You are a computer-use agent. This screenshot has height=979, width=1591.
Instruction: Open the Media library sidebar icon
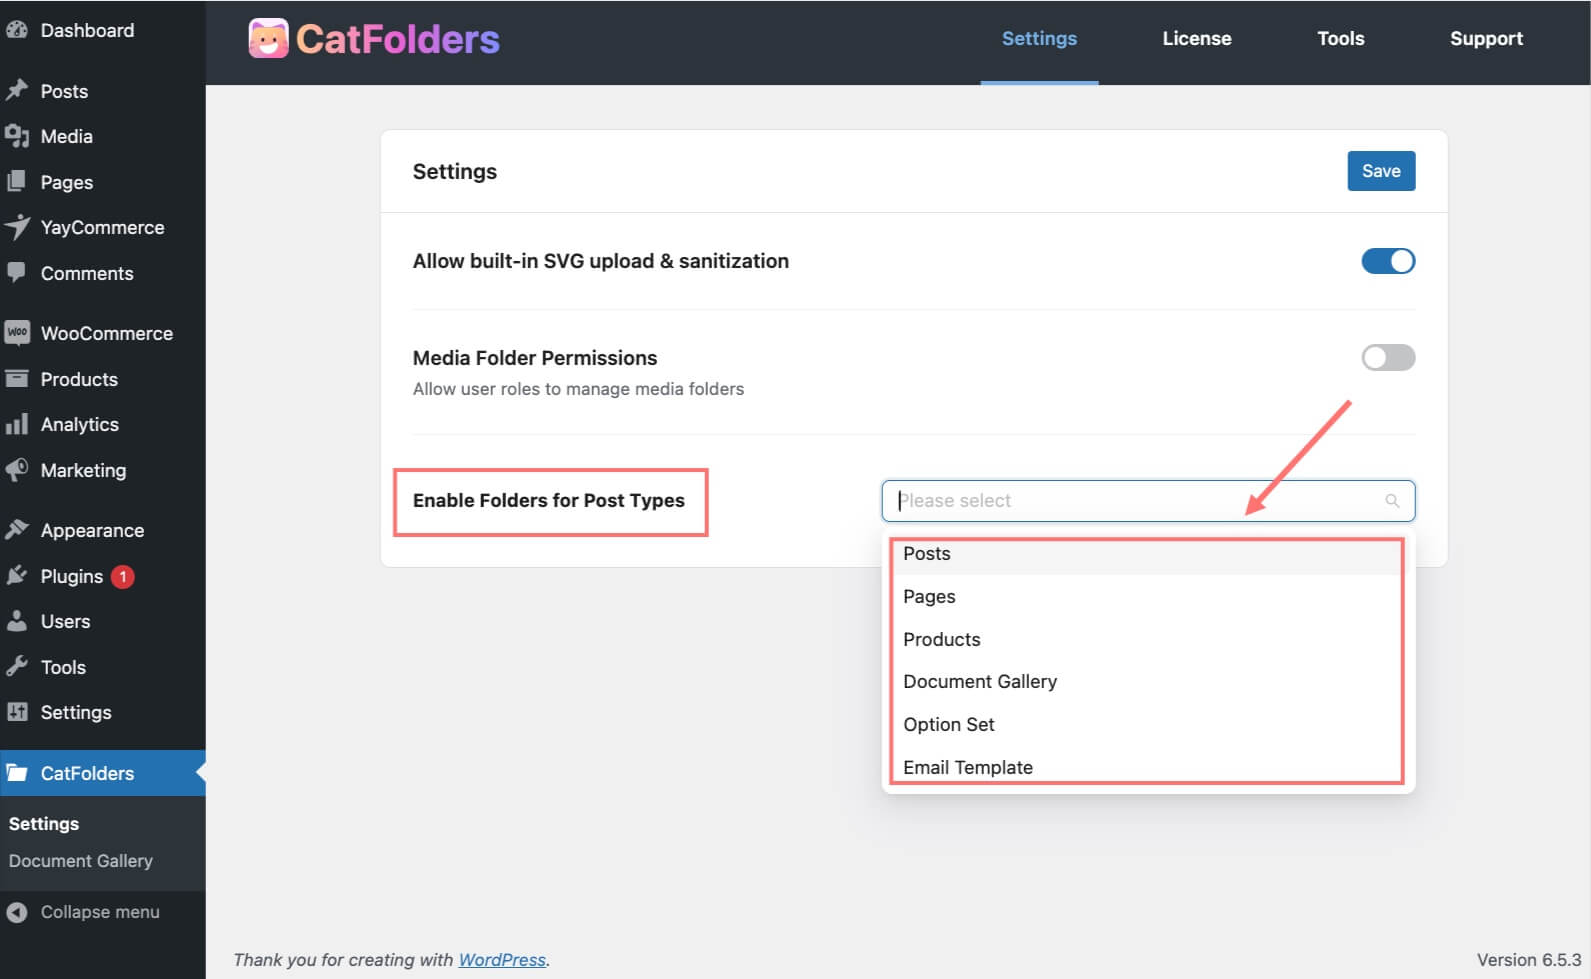17,136
